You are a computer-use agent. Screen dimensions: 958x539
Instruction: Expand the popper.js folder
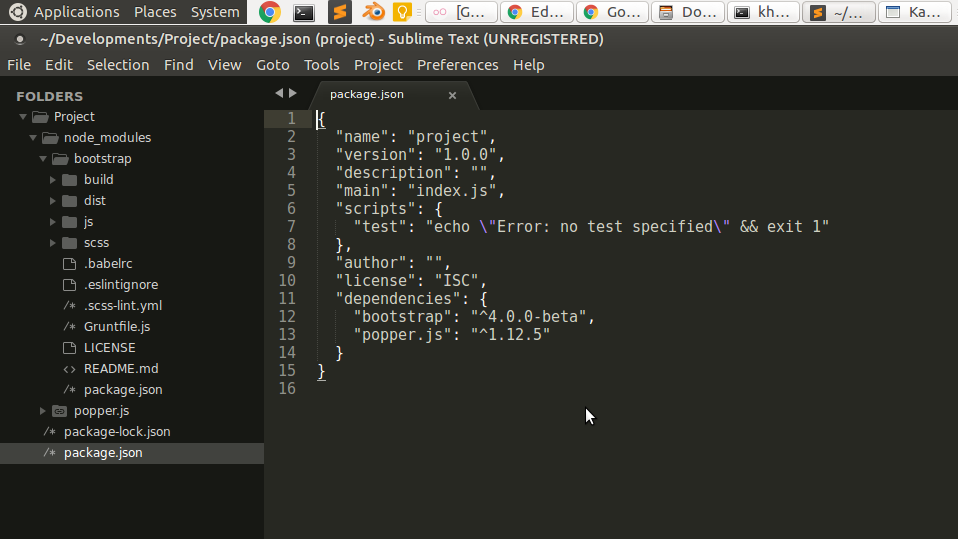coord(43,411)
